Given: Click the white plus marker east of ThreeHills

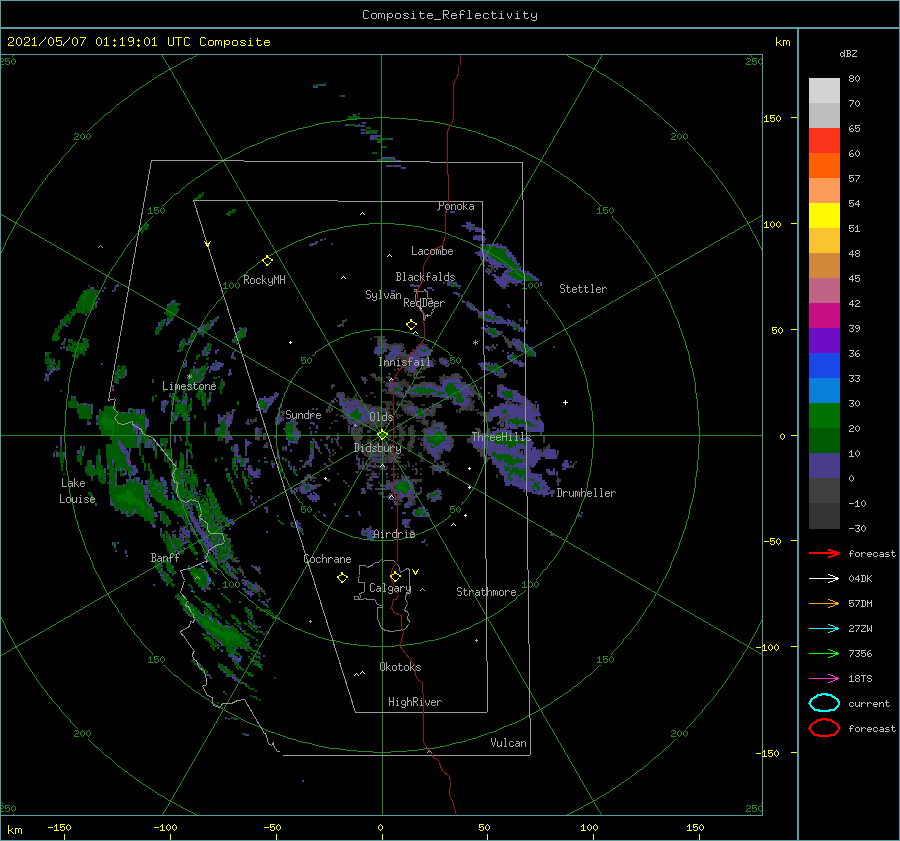Looking at the screenshot, I should (x=565, y=402).
